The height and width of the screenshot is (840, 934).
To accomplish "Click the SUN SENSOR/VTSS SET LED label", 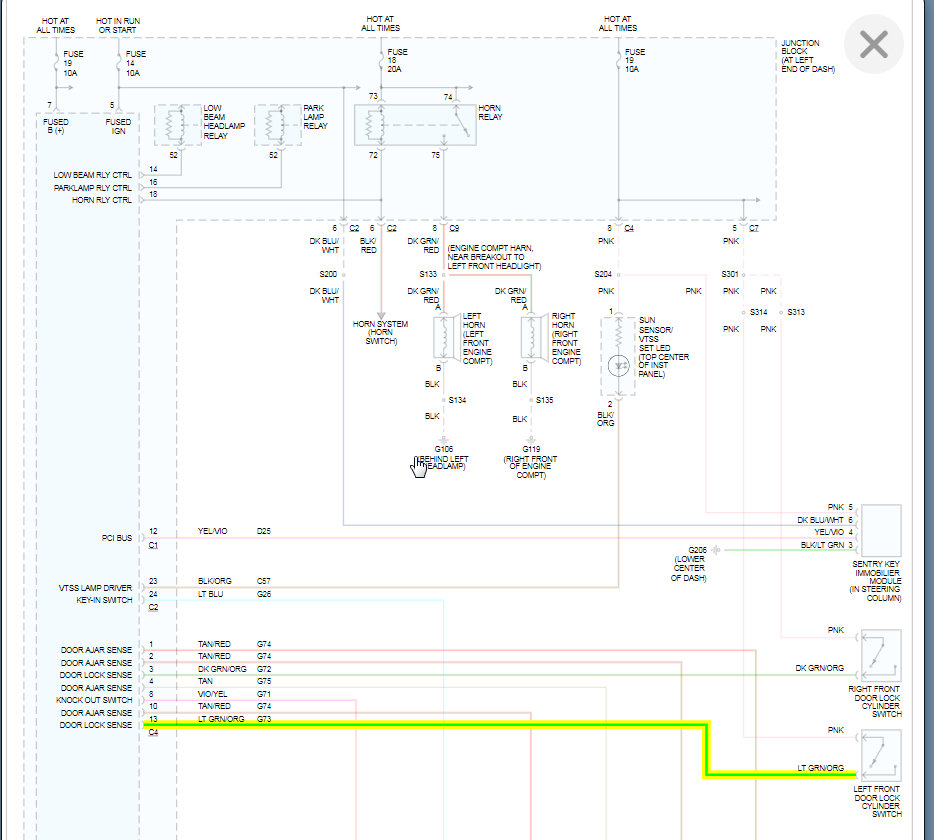I will 663,347.
